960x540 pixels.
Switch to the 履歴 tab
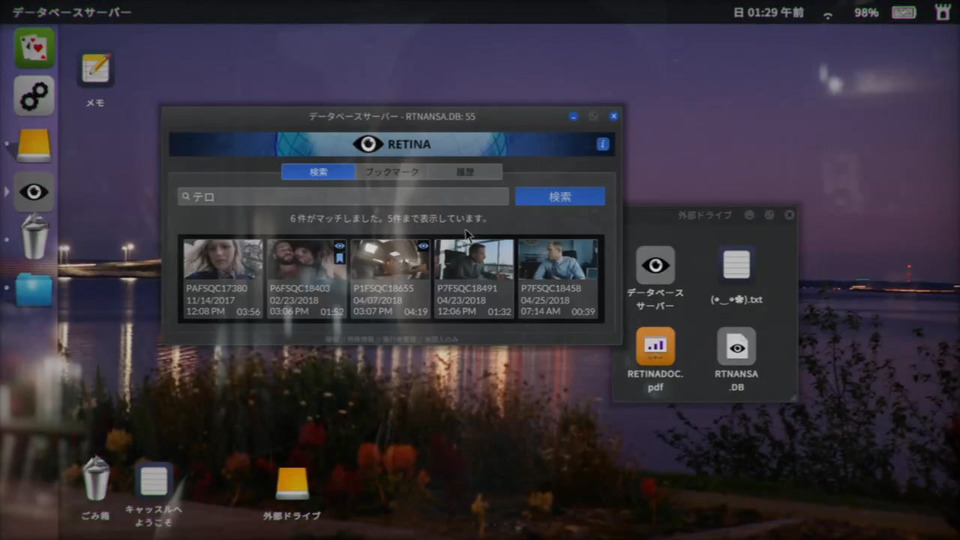(x=465, y=172)
